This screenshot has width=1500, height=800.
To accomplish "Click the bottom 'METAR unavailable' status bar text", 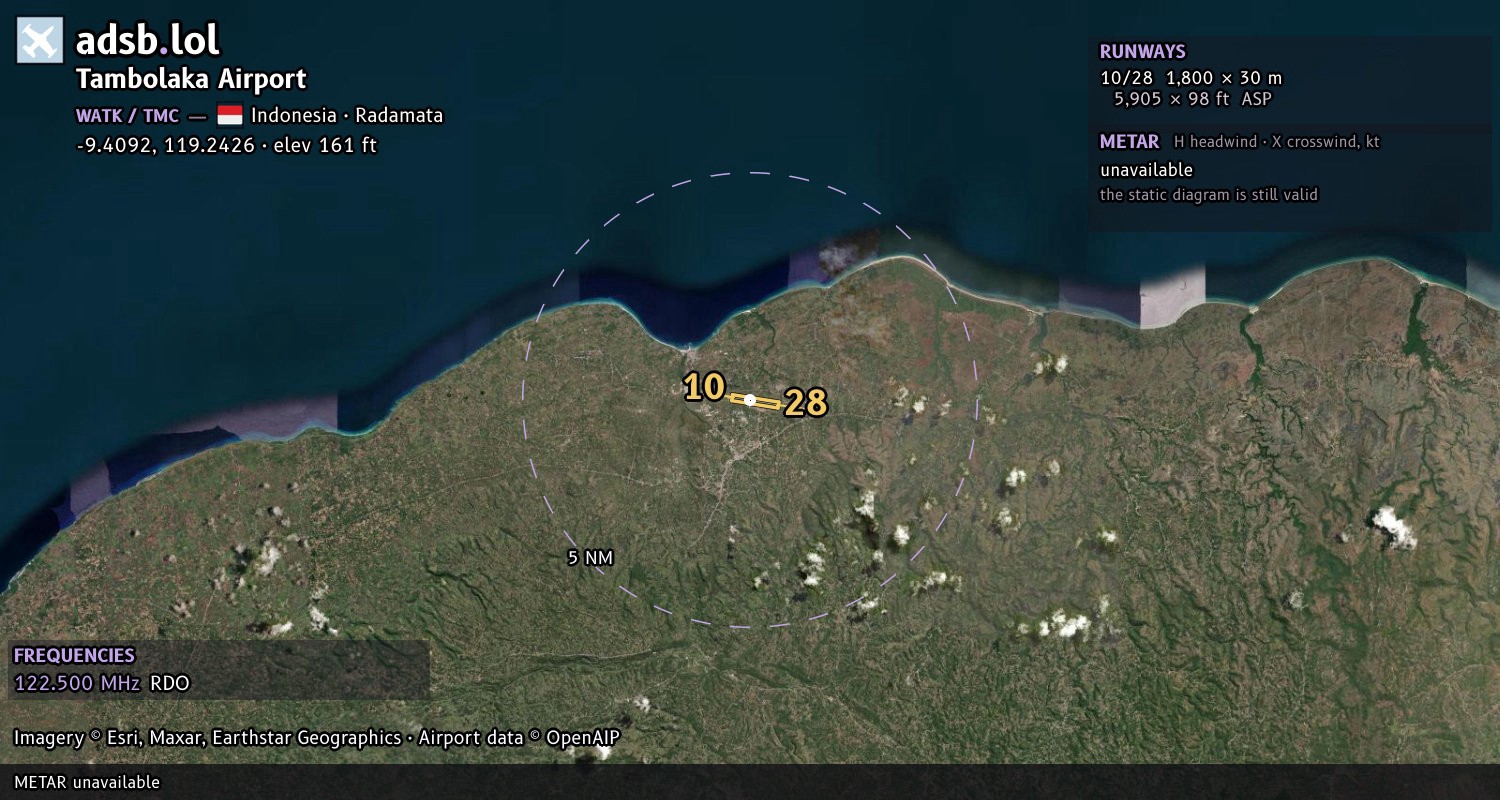I will click(87, 782).
